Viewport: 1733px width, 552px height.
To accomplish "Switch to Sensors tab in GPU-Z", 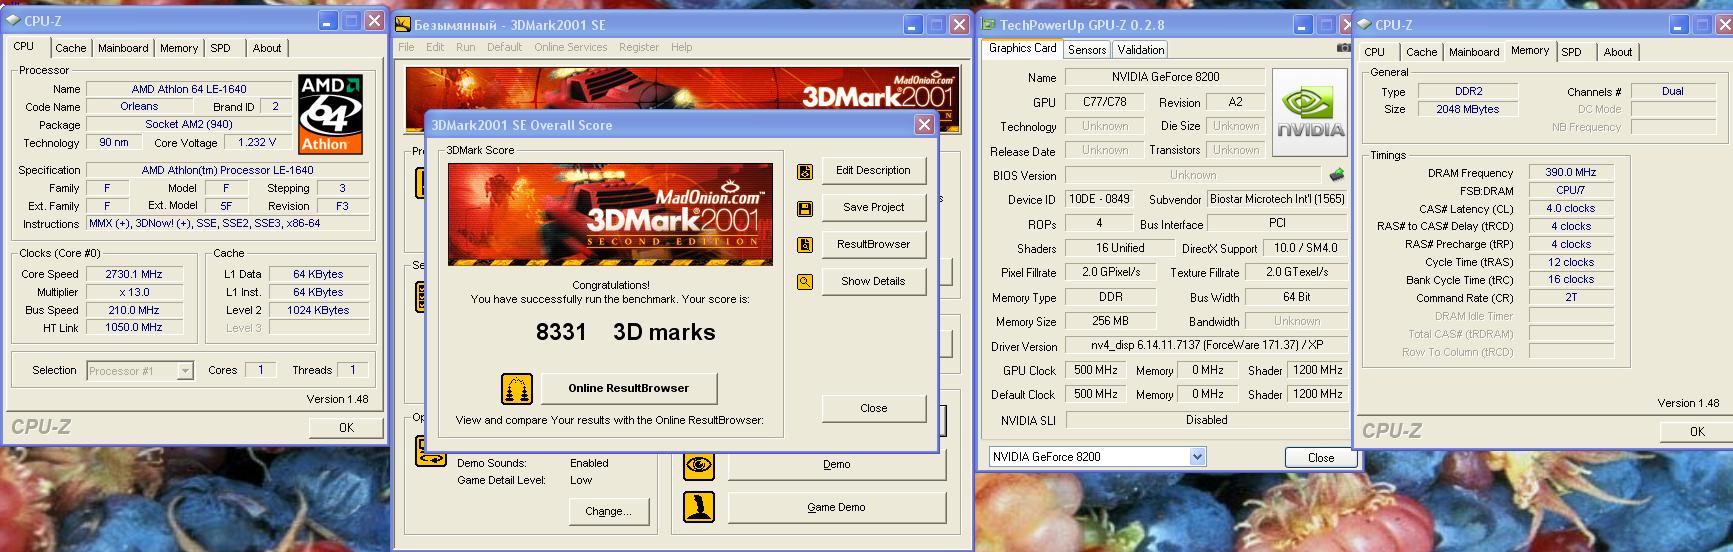I will [x=1086, y=50].
